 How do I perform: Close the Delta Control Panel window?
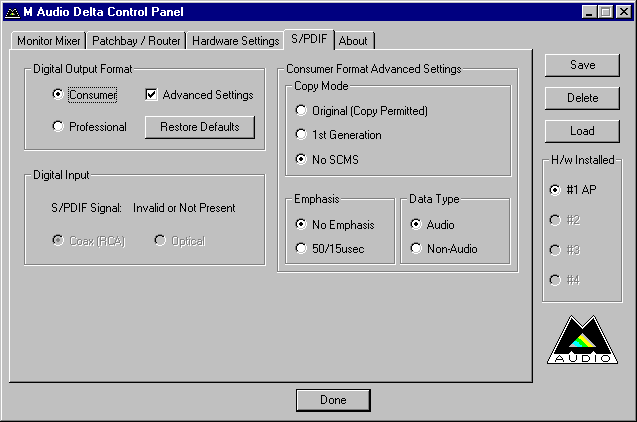pyautogui.click(x=624, y=12)
